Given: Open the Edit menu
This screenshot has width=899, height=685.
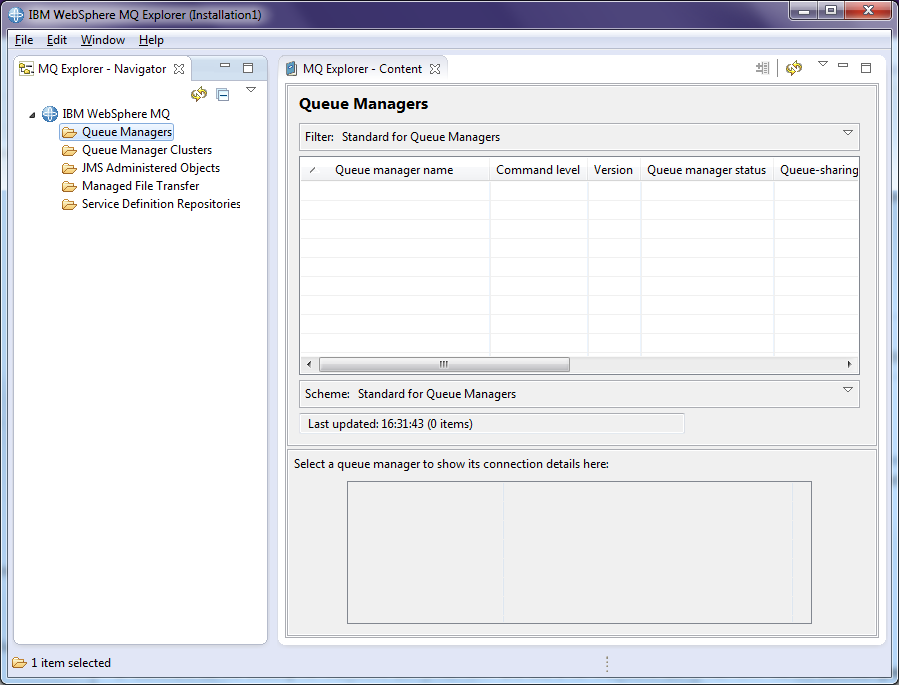Looking at the screenshot, I should click(57, 40).
